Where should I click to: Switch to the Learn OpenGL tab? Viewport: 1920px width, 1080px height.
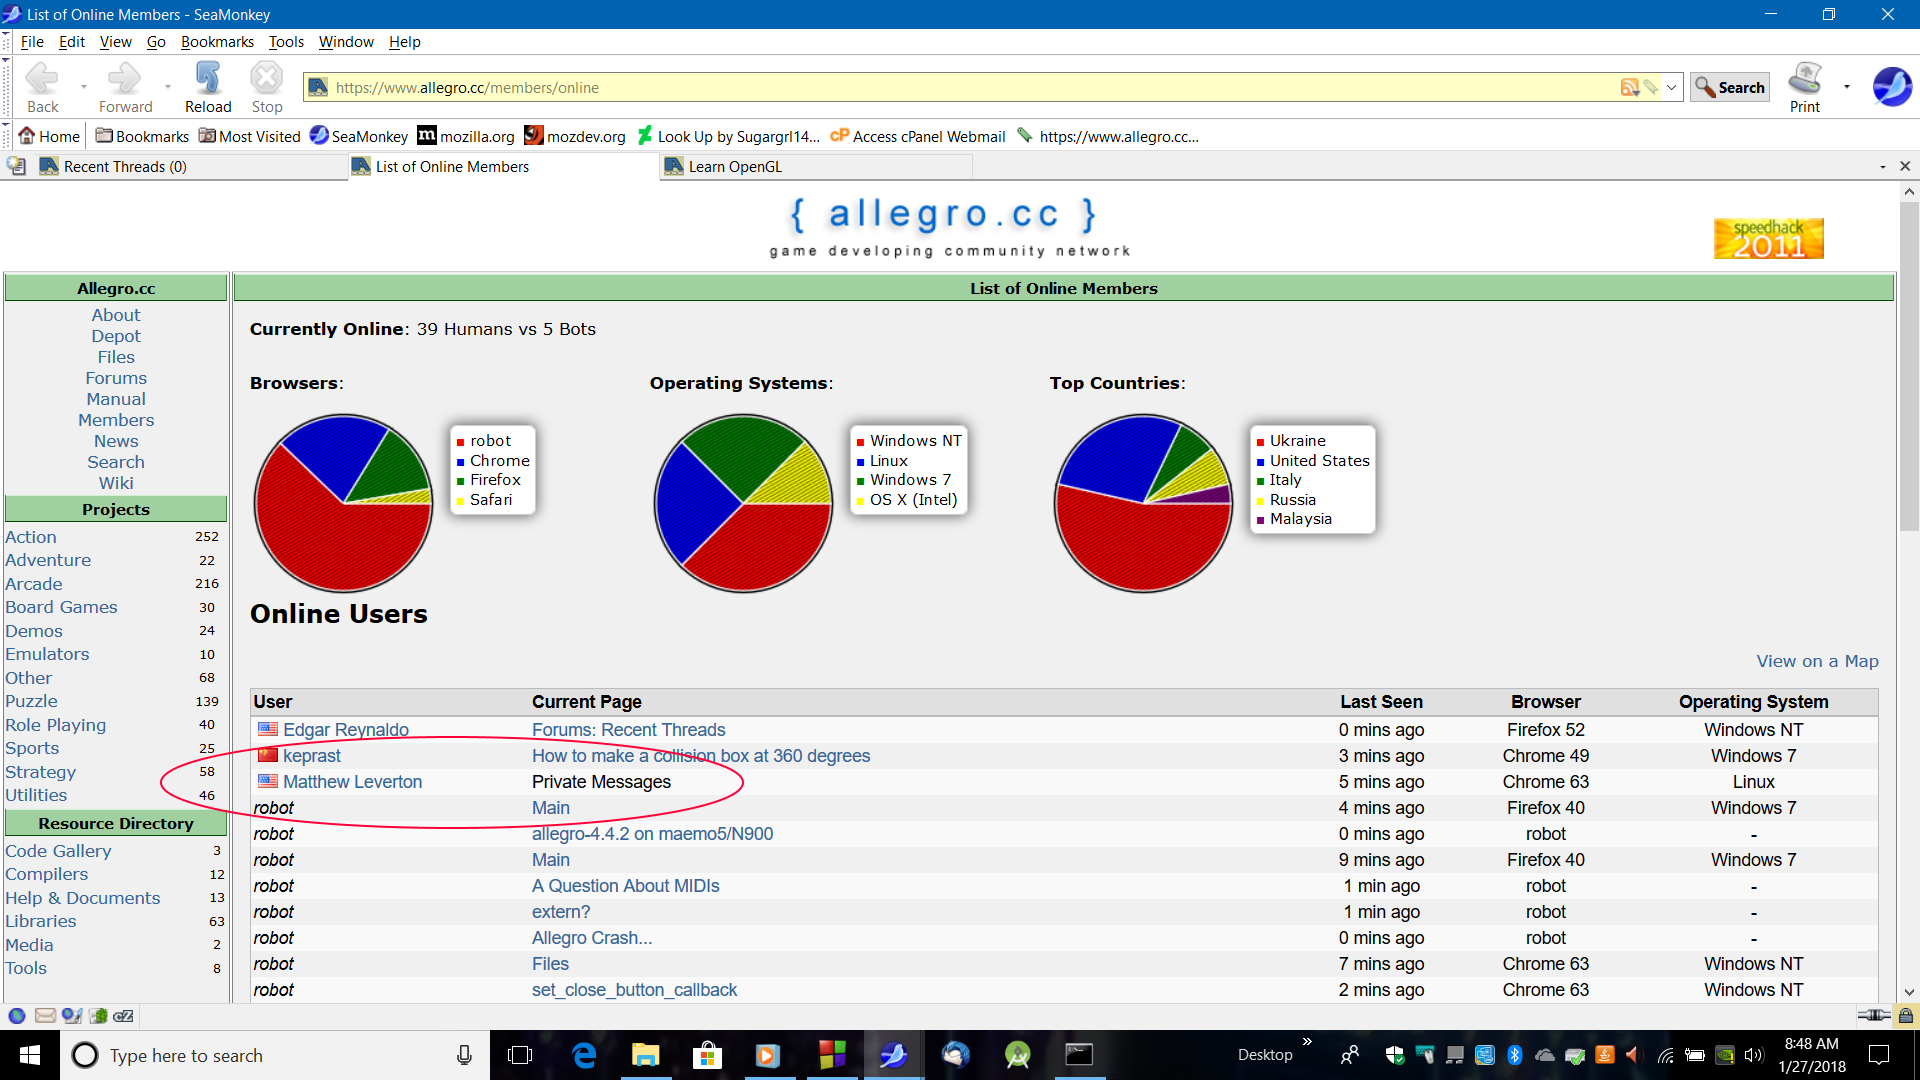tap(735, 167)
